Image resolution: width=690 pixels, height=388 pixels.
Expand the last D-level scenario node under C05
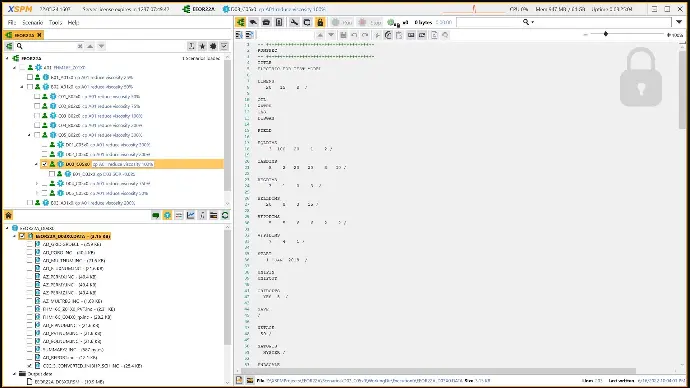[x=37, y=193]
